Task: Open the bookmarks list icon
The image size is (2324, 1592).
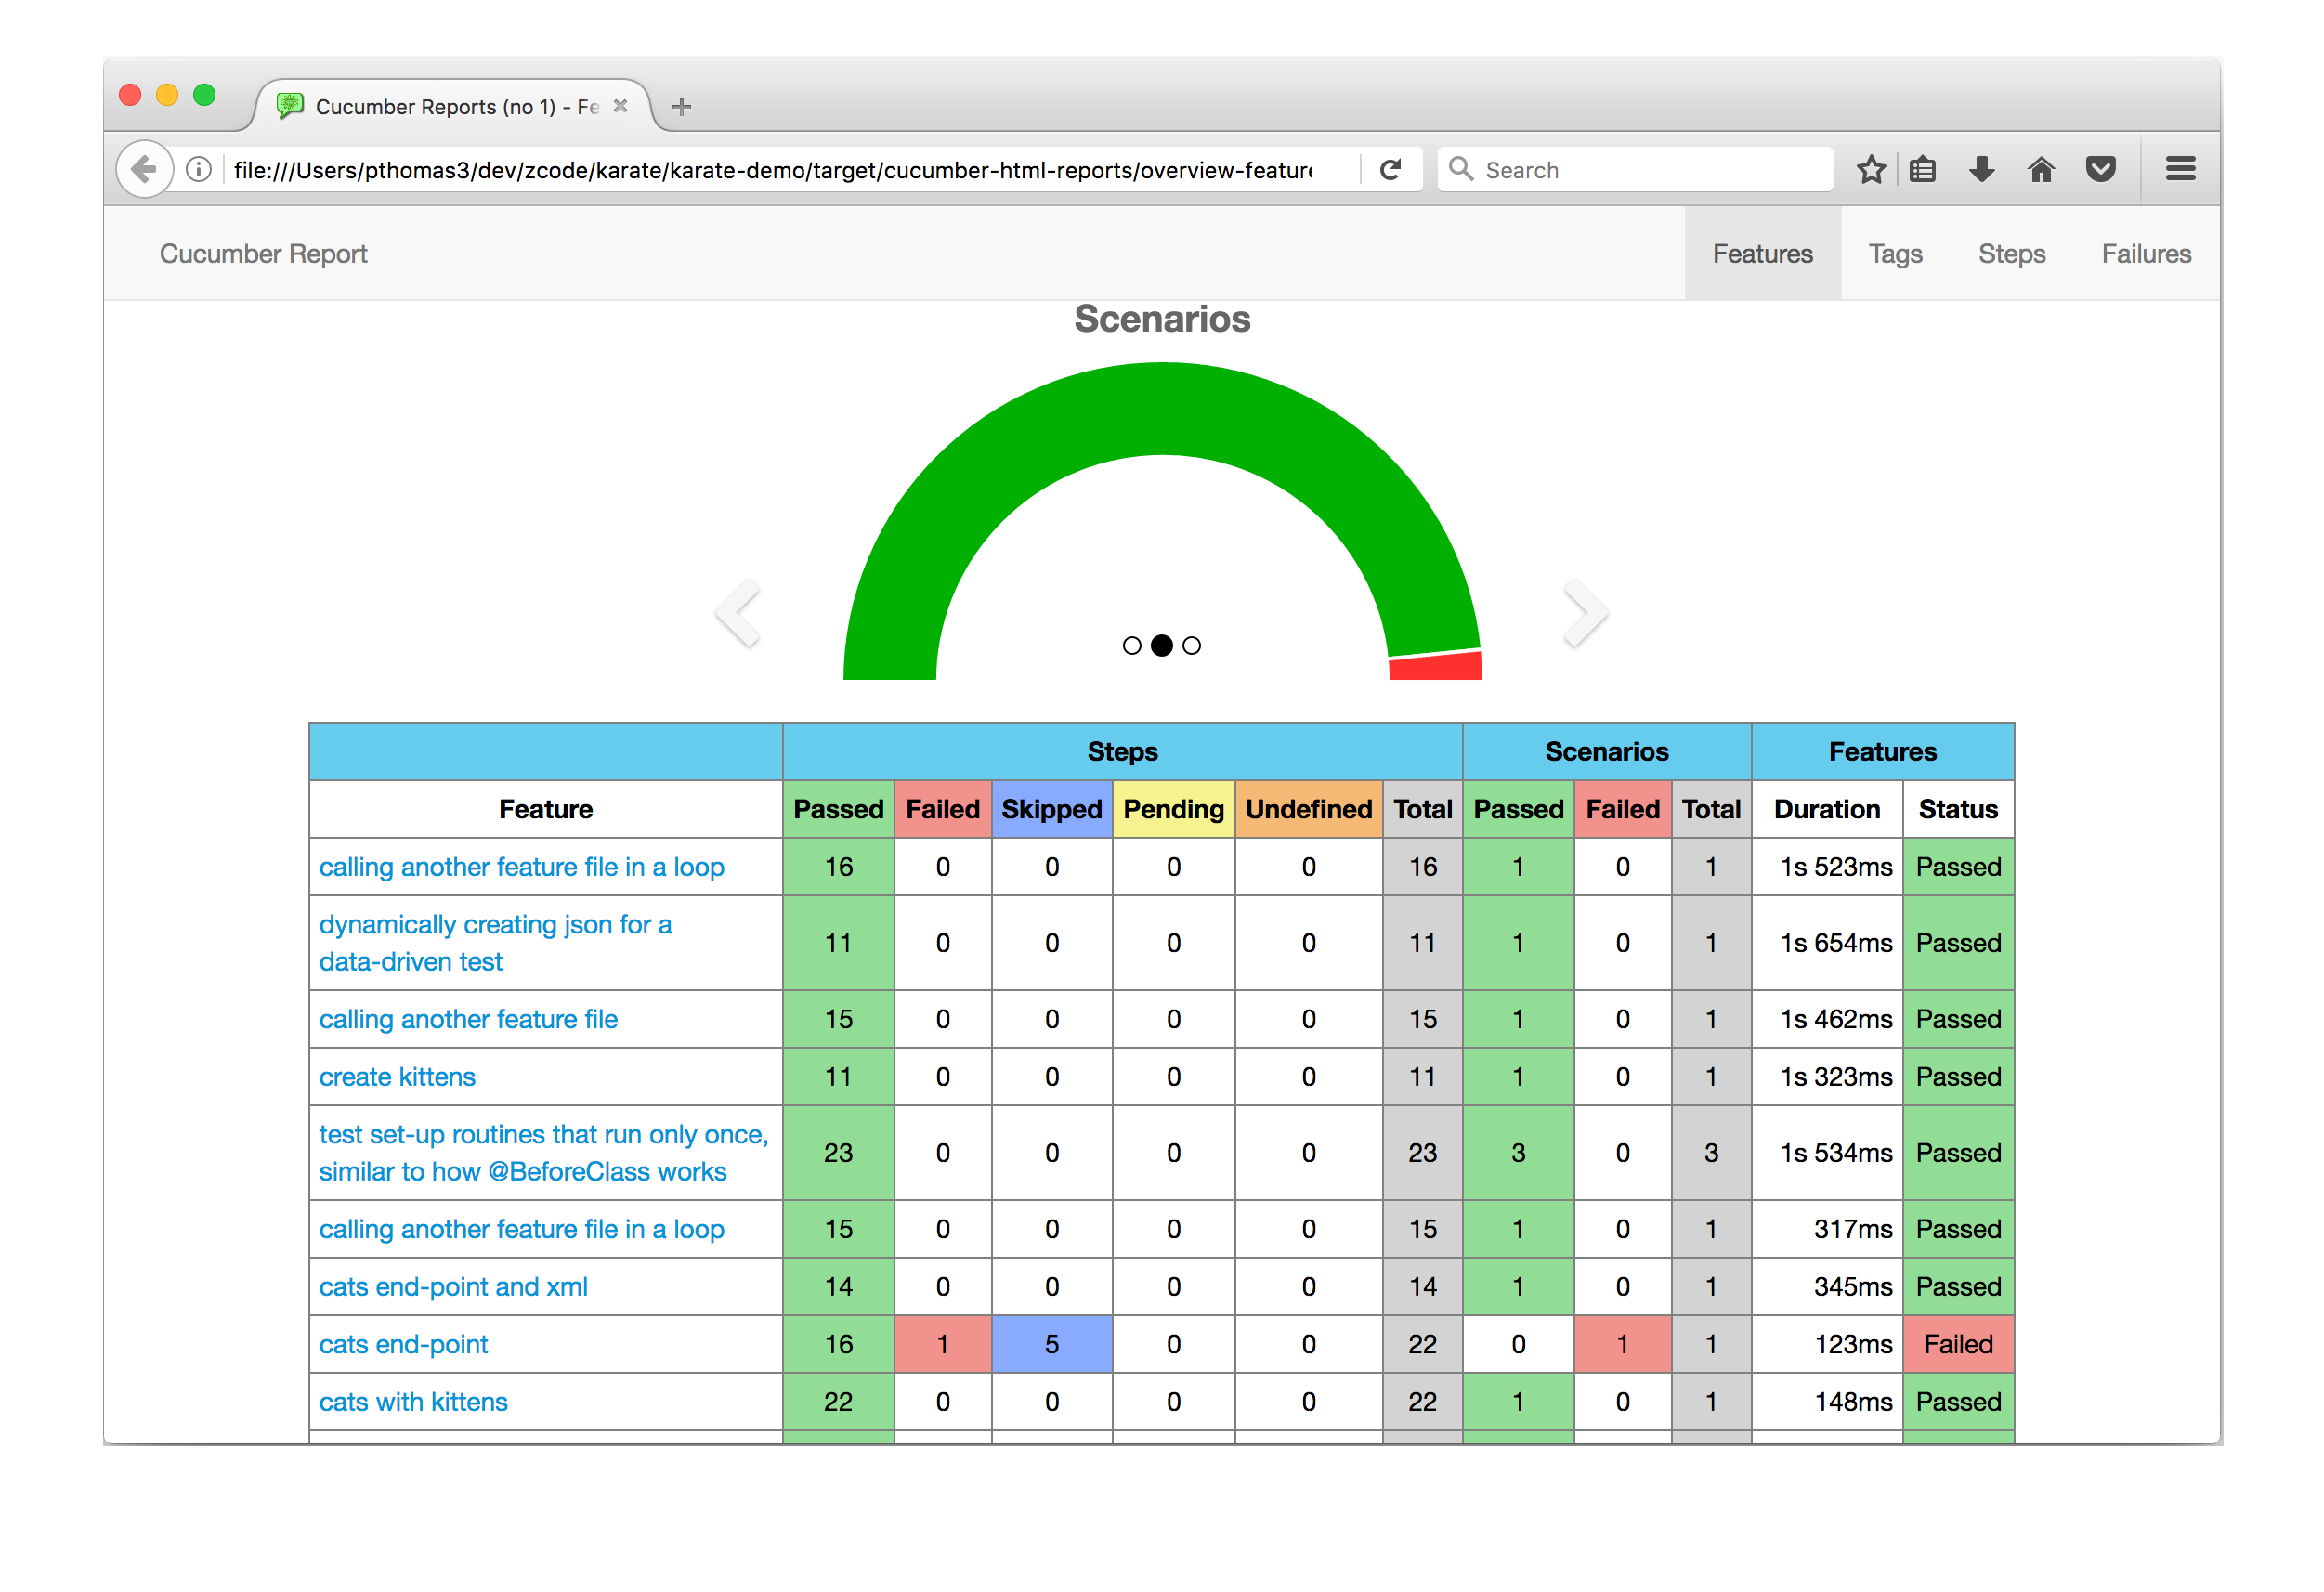Action: [1922, 169]
